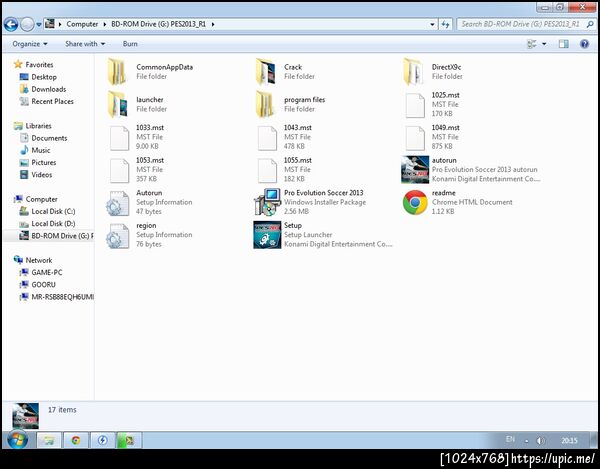Click the lightning bolt taskbar icon
This screenshot has width=600, height=469.
[x=102, y=440]
